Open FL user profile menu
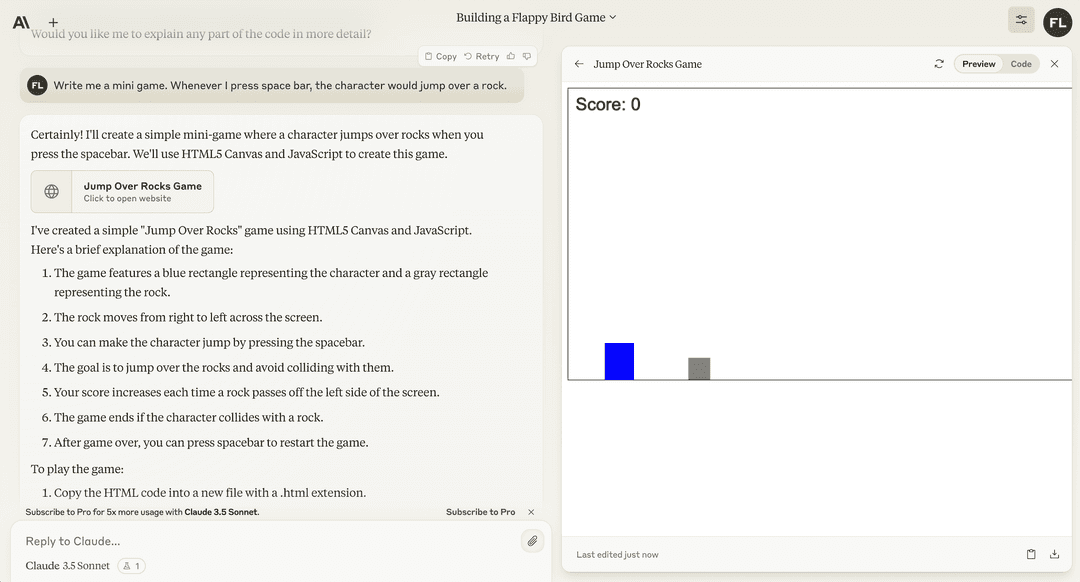 1057,22
